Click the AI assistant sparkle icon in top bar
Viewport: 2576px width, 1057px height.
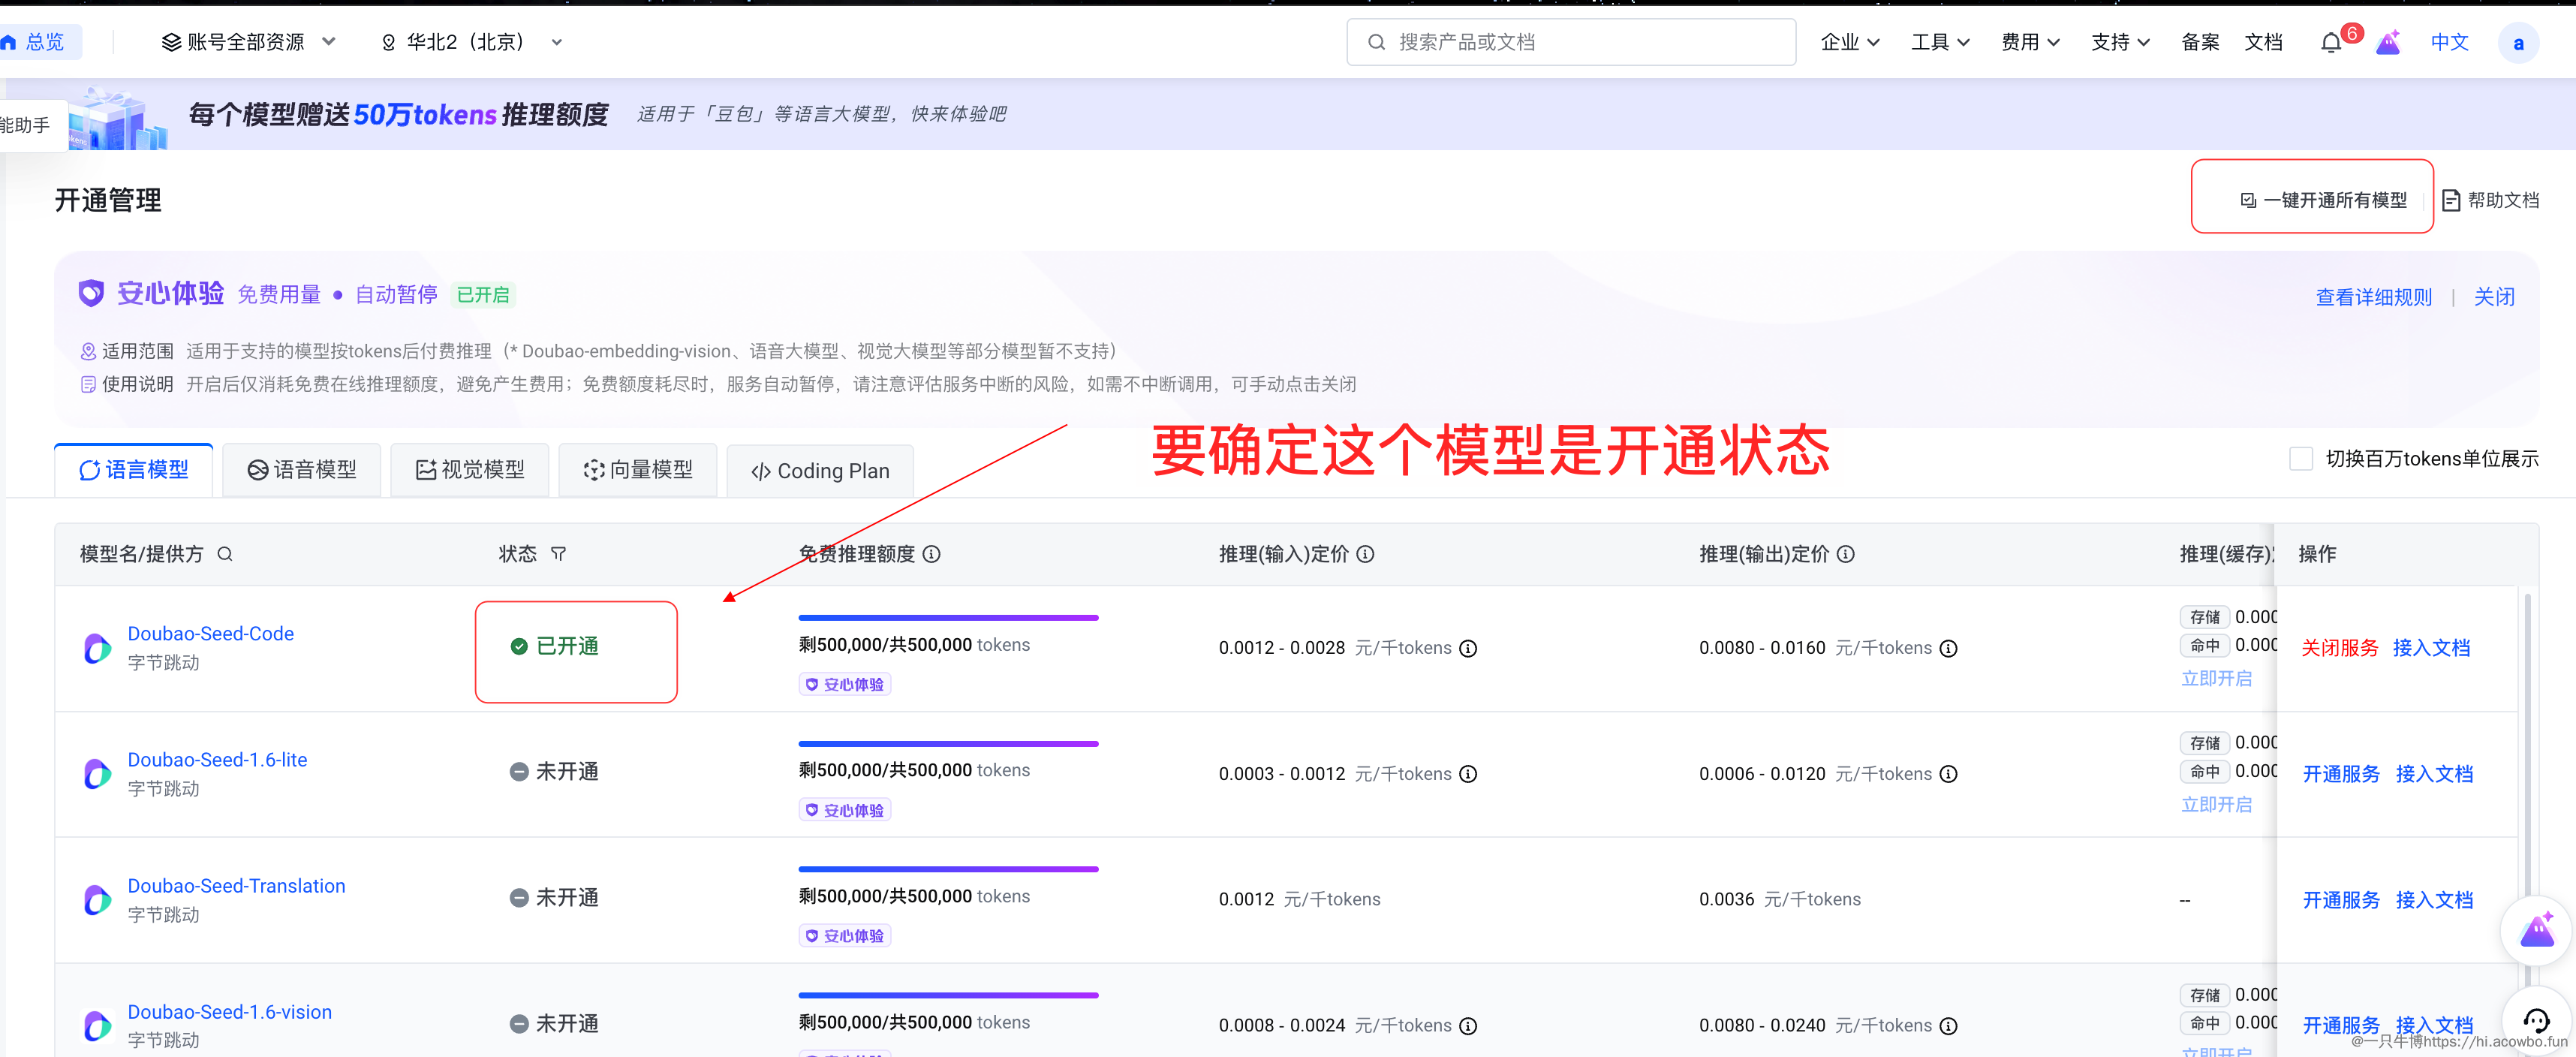[x=2389, y=42]
